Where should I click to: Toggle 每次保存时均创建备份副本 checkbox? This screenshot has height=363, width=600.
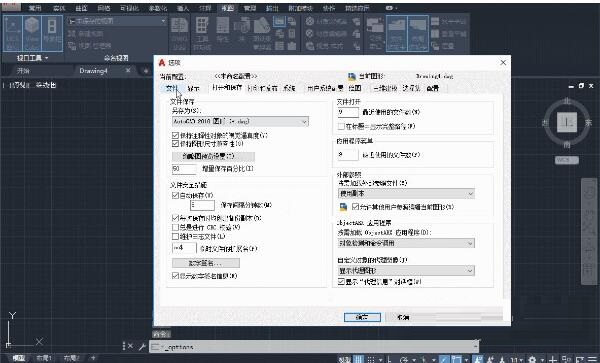pyautogui.click(x=175, y=218)
